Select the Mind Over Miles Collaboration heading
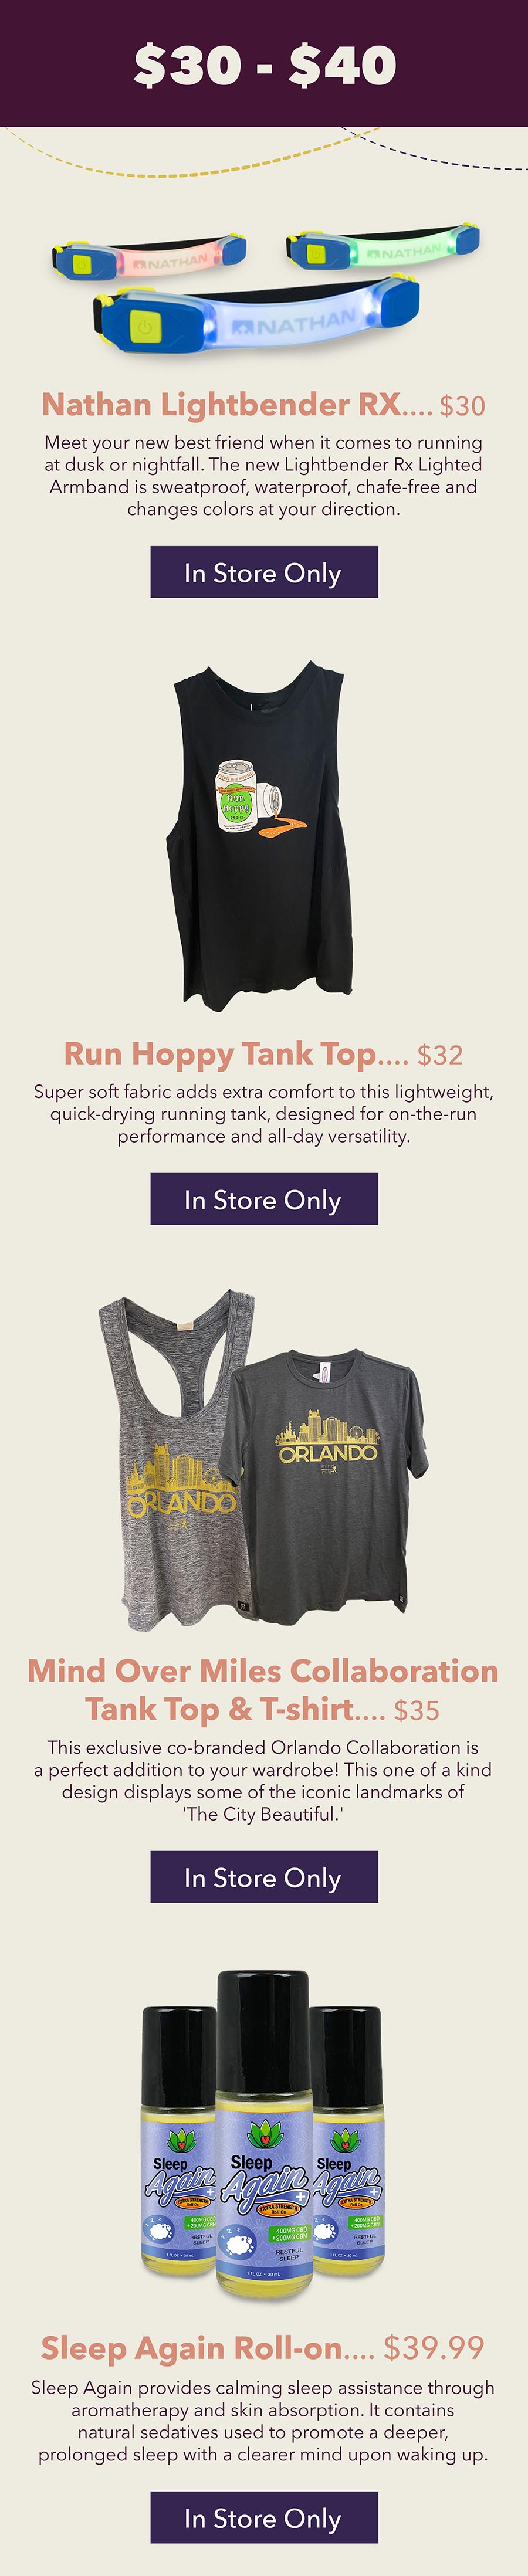 coord(263,1689)
